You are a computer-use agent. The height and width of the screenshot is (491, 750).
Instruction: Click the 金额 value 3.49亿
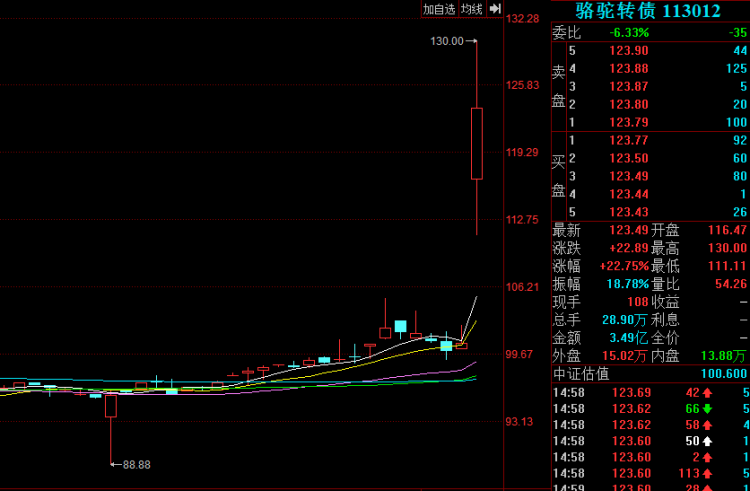click(629, 338)
